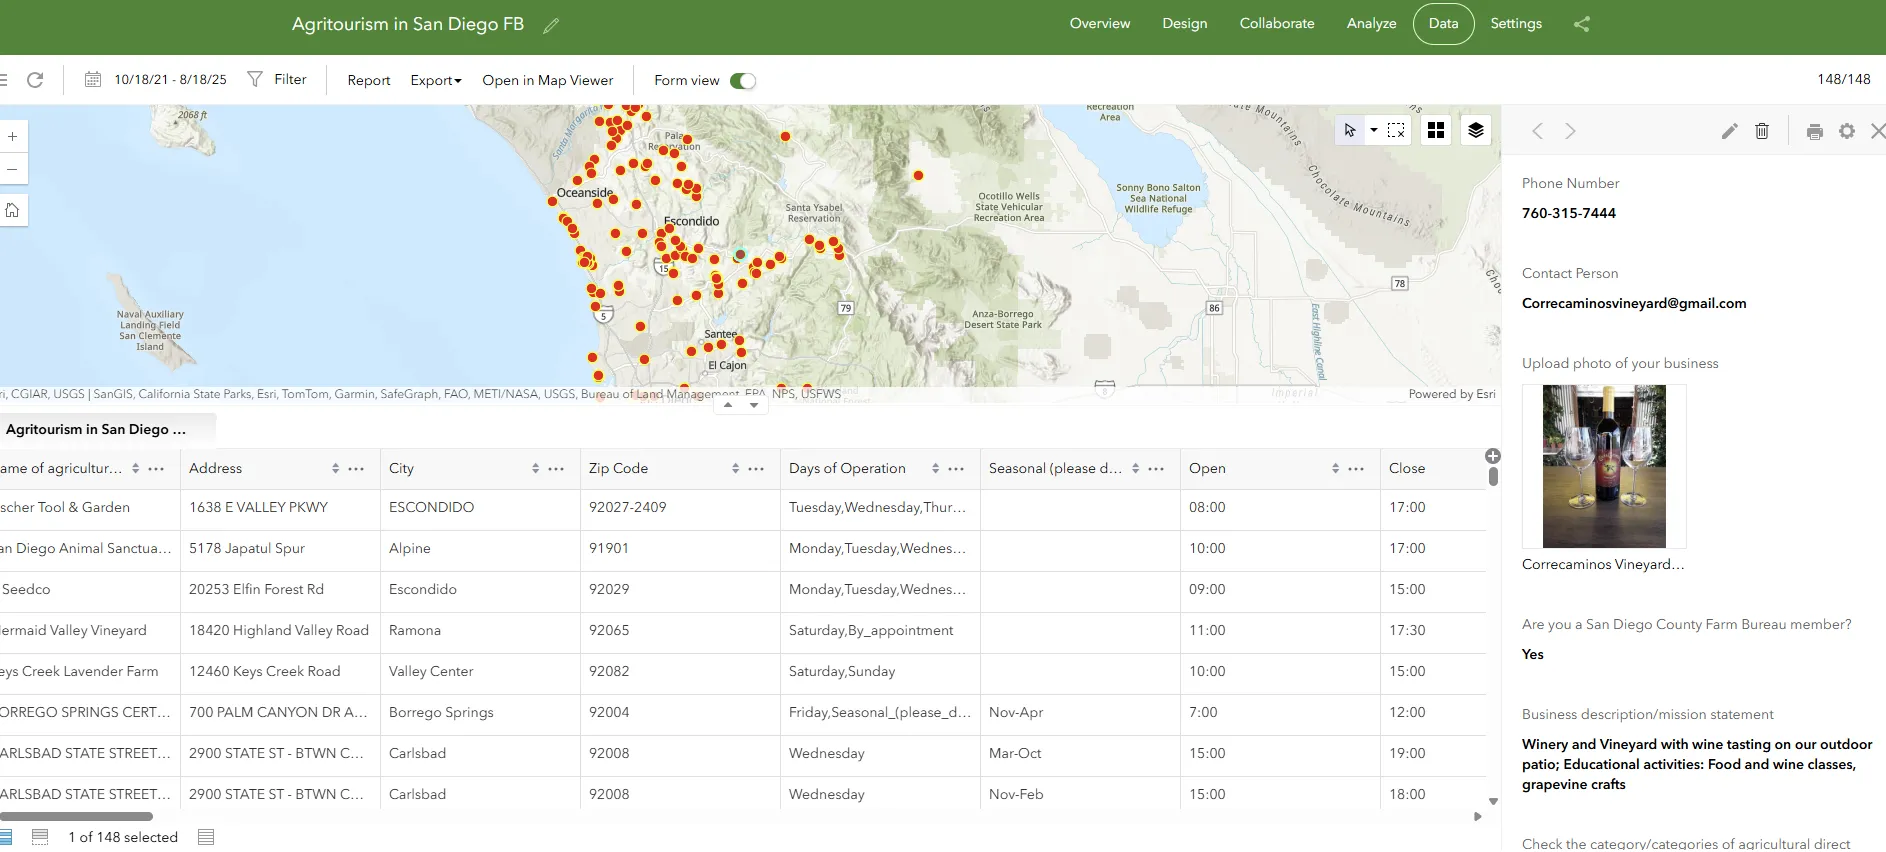The height and width of the screenshot is (852, 1886).
Task: Toggle the Form view switch
Action: click(742, 81)
